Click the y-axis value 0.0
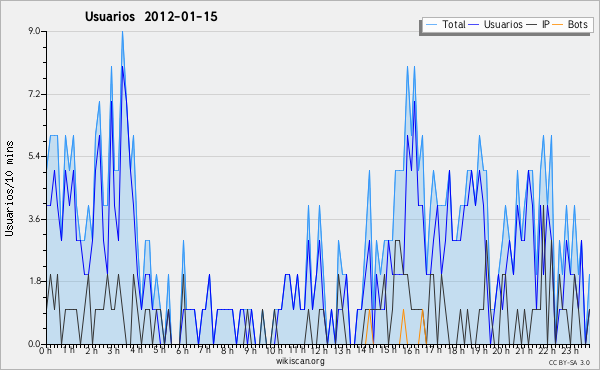600x370 pixels. tap(34, 344)
